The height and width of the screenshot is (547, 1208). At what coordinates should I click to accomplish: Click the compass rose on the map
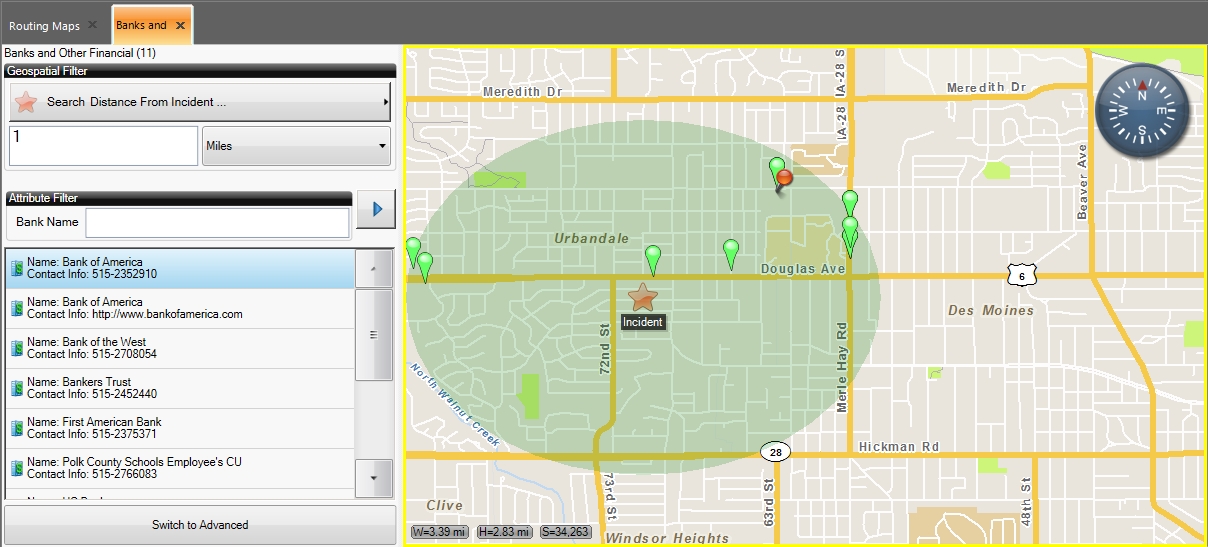(x=1143, y=111)
